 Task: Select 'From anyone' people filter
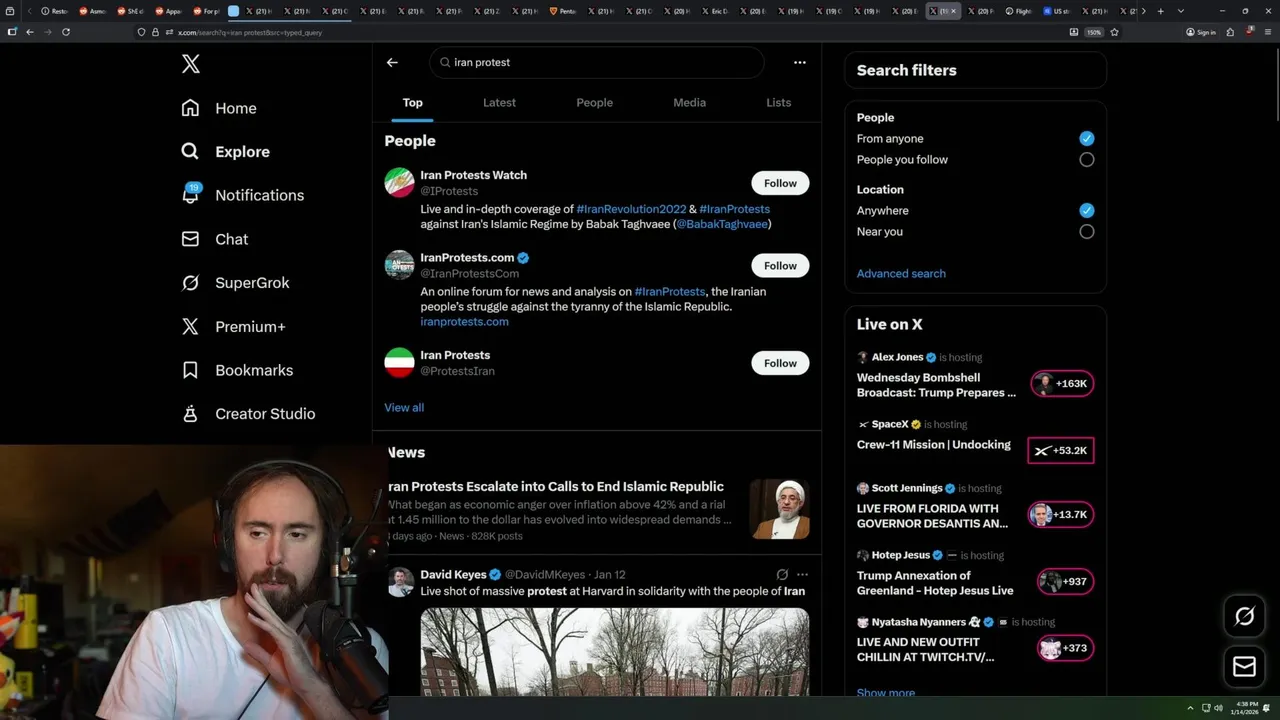click(x=1087, y=139)
